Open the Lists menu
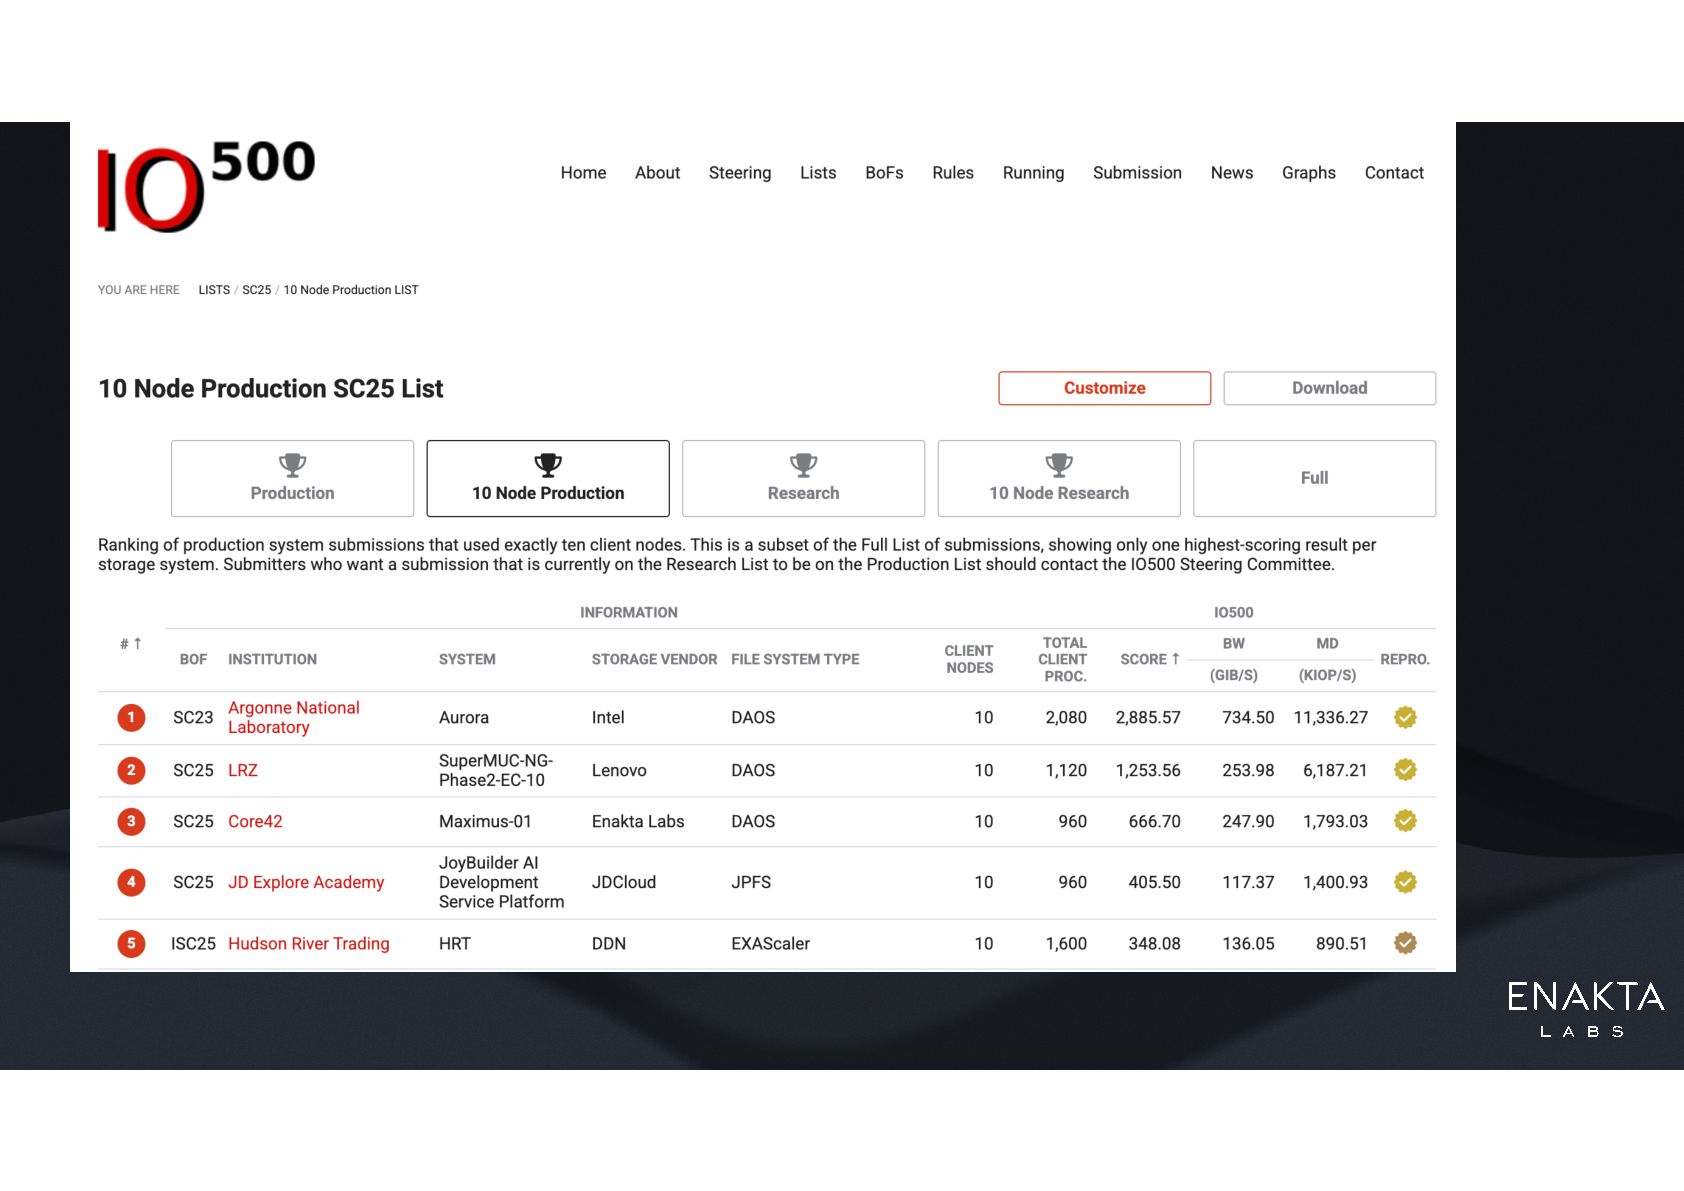This screenshot has height=1191, width=1684. click(x=818, y=172)
